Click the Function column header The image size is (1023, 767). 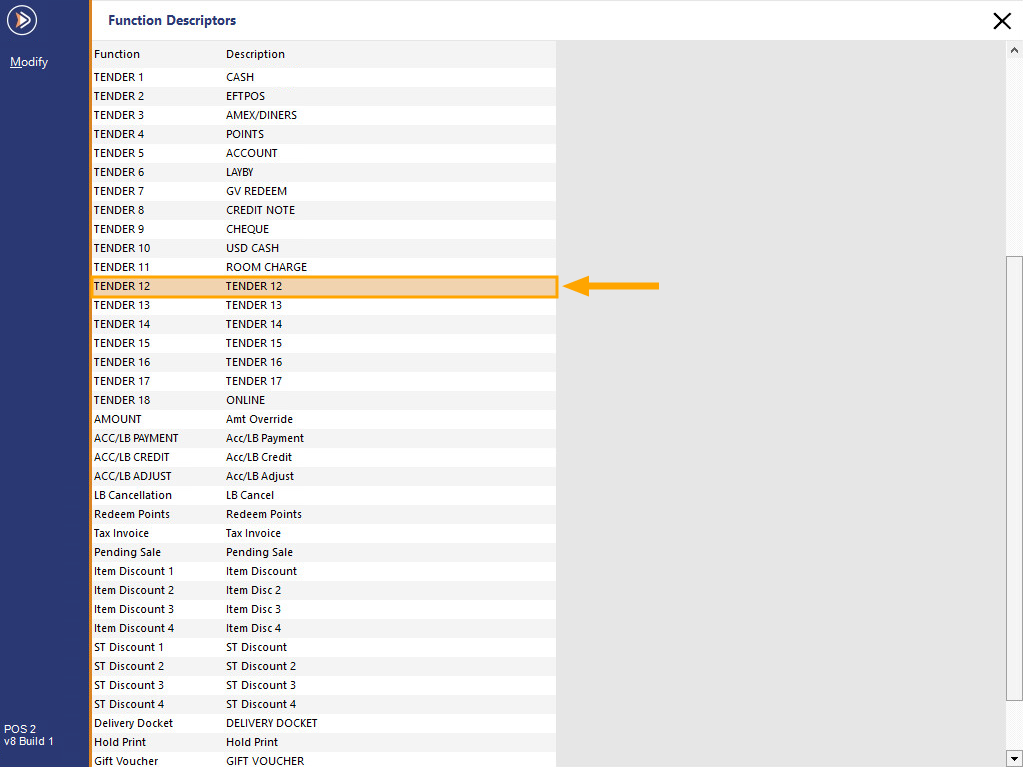tap(117, 54)
